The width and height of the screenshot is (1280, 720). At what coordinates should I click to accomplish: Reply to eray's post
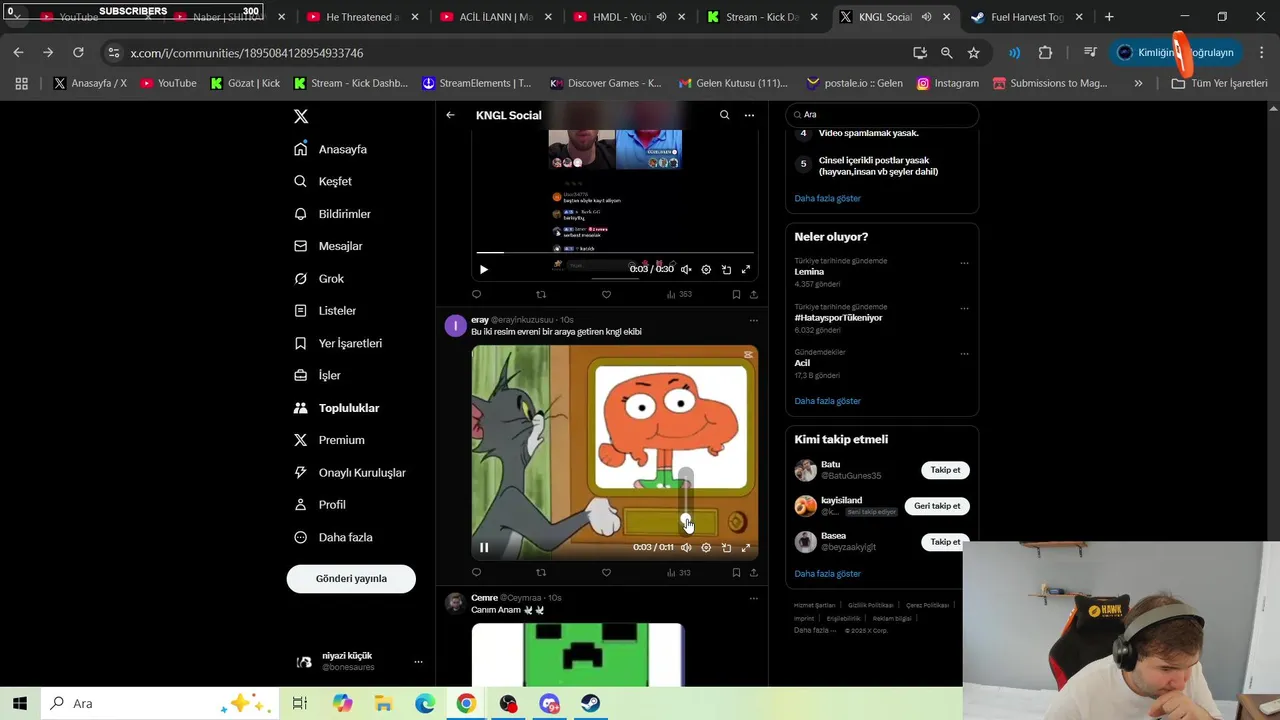[x=476, y=572]
